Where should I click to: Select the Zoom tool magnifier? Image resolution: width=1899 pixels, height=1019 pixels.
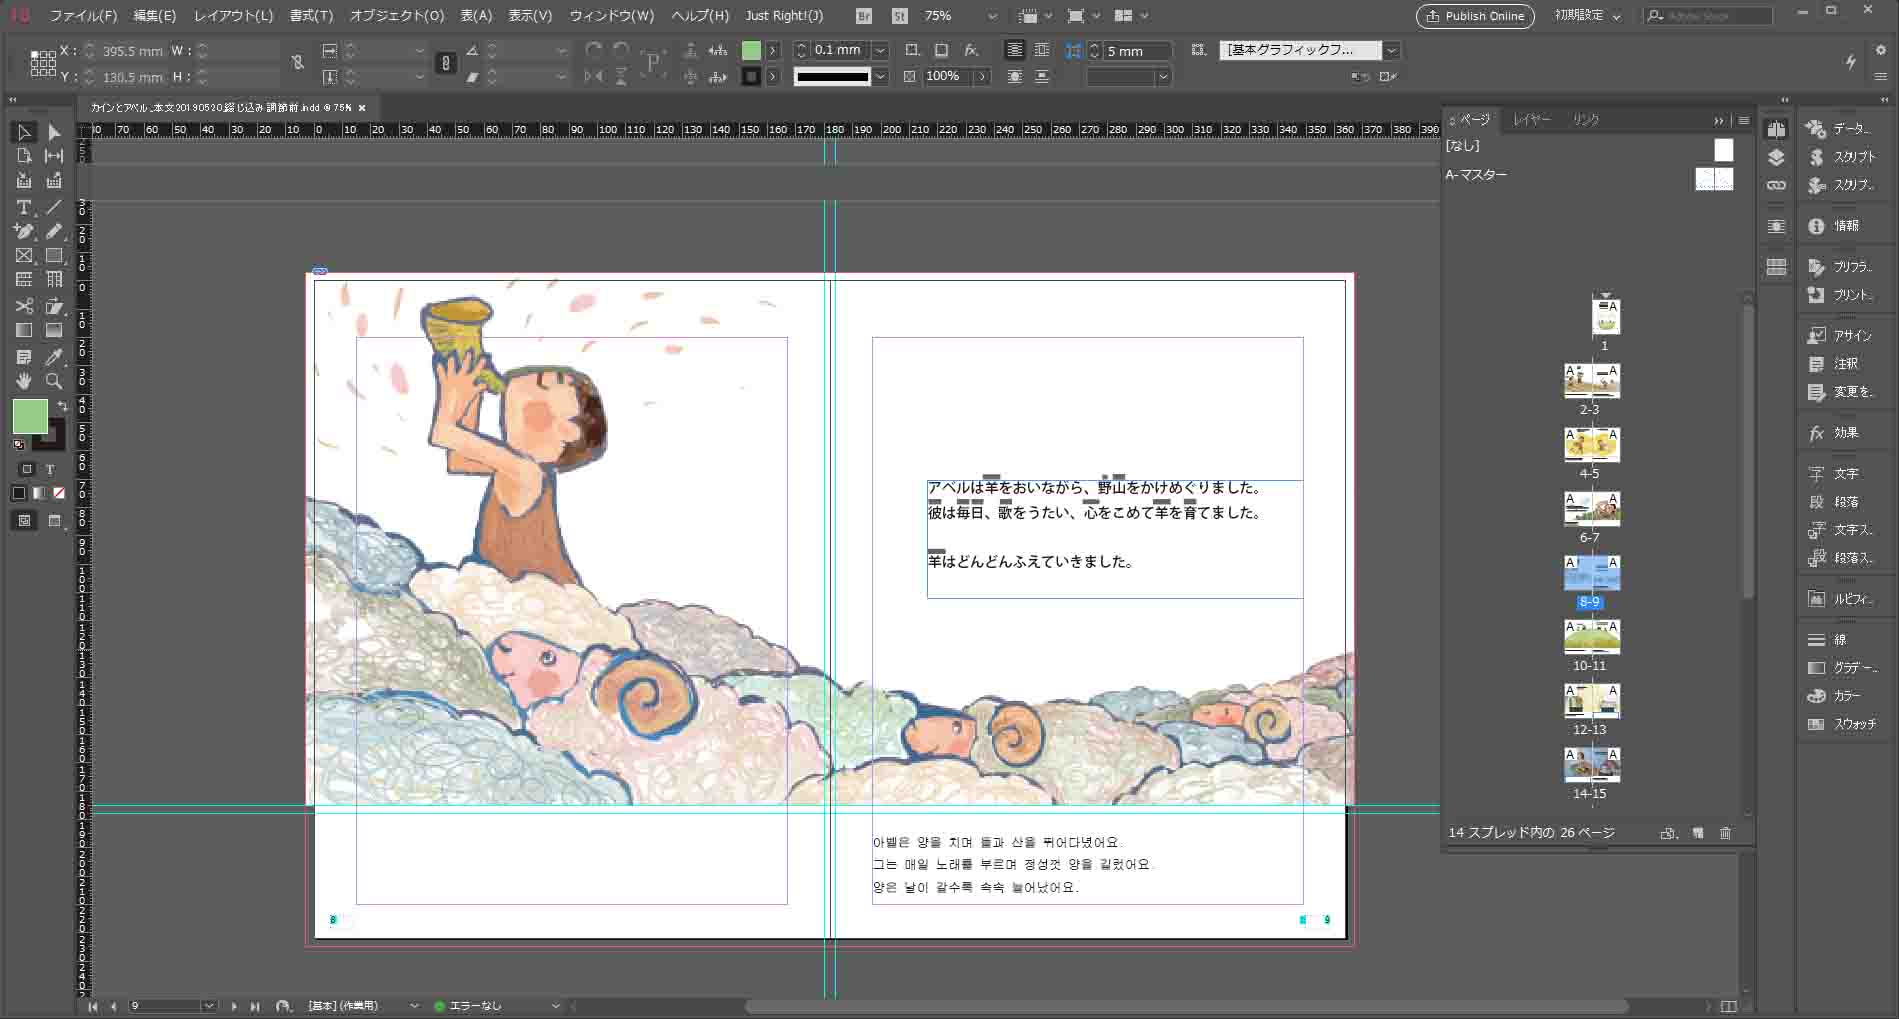[x=54, y=381]
